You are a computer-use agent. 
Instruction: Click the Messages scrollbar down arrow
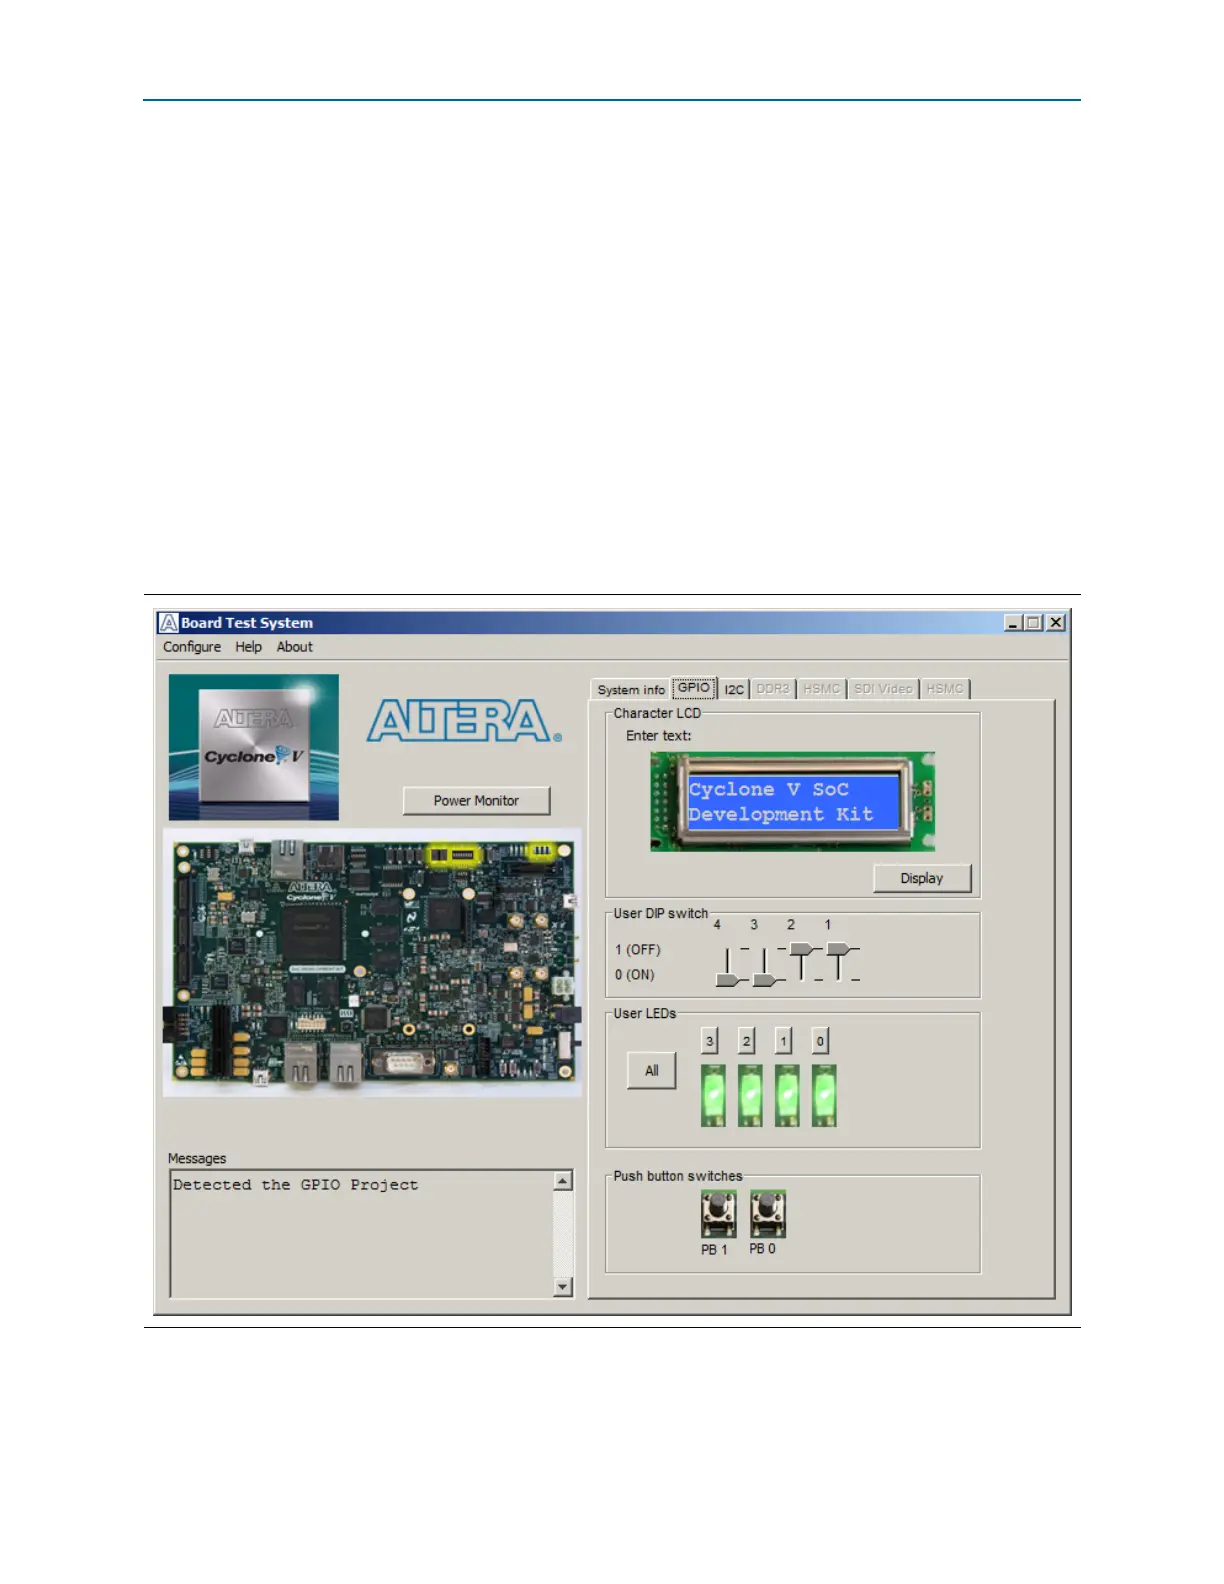pyautogui.click(x=563, y=1287)
